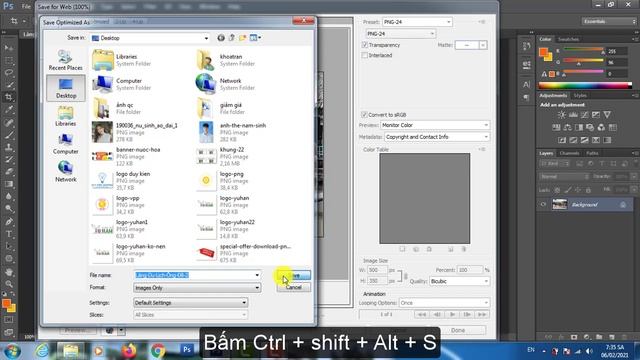Click the image width W field
640x360 pixels.
pos(377,270)
